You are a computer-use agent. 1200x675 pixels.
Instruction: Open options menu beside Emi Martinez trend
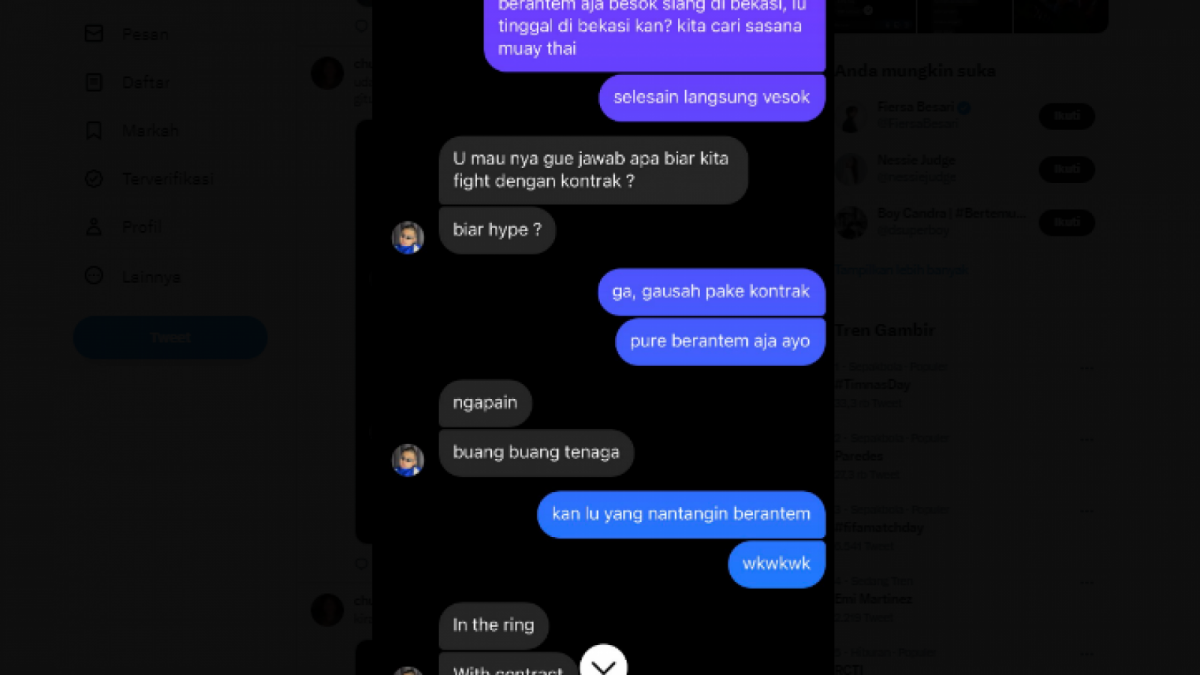coord(1087,584)
